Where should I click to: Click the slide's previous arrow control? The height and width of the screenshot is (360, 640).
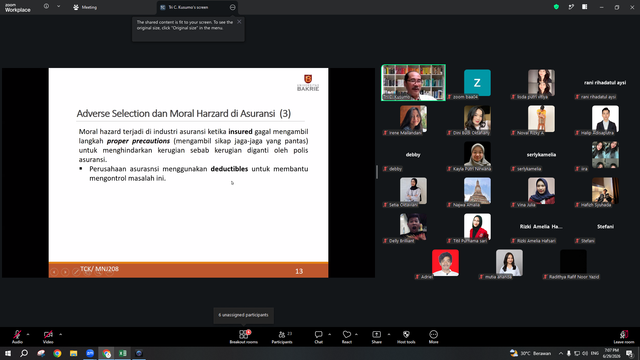(x=54, y=272)
